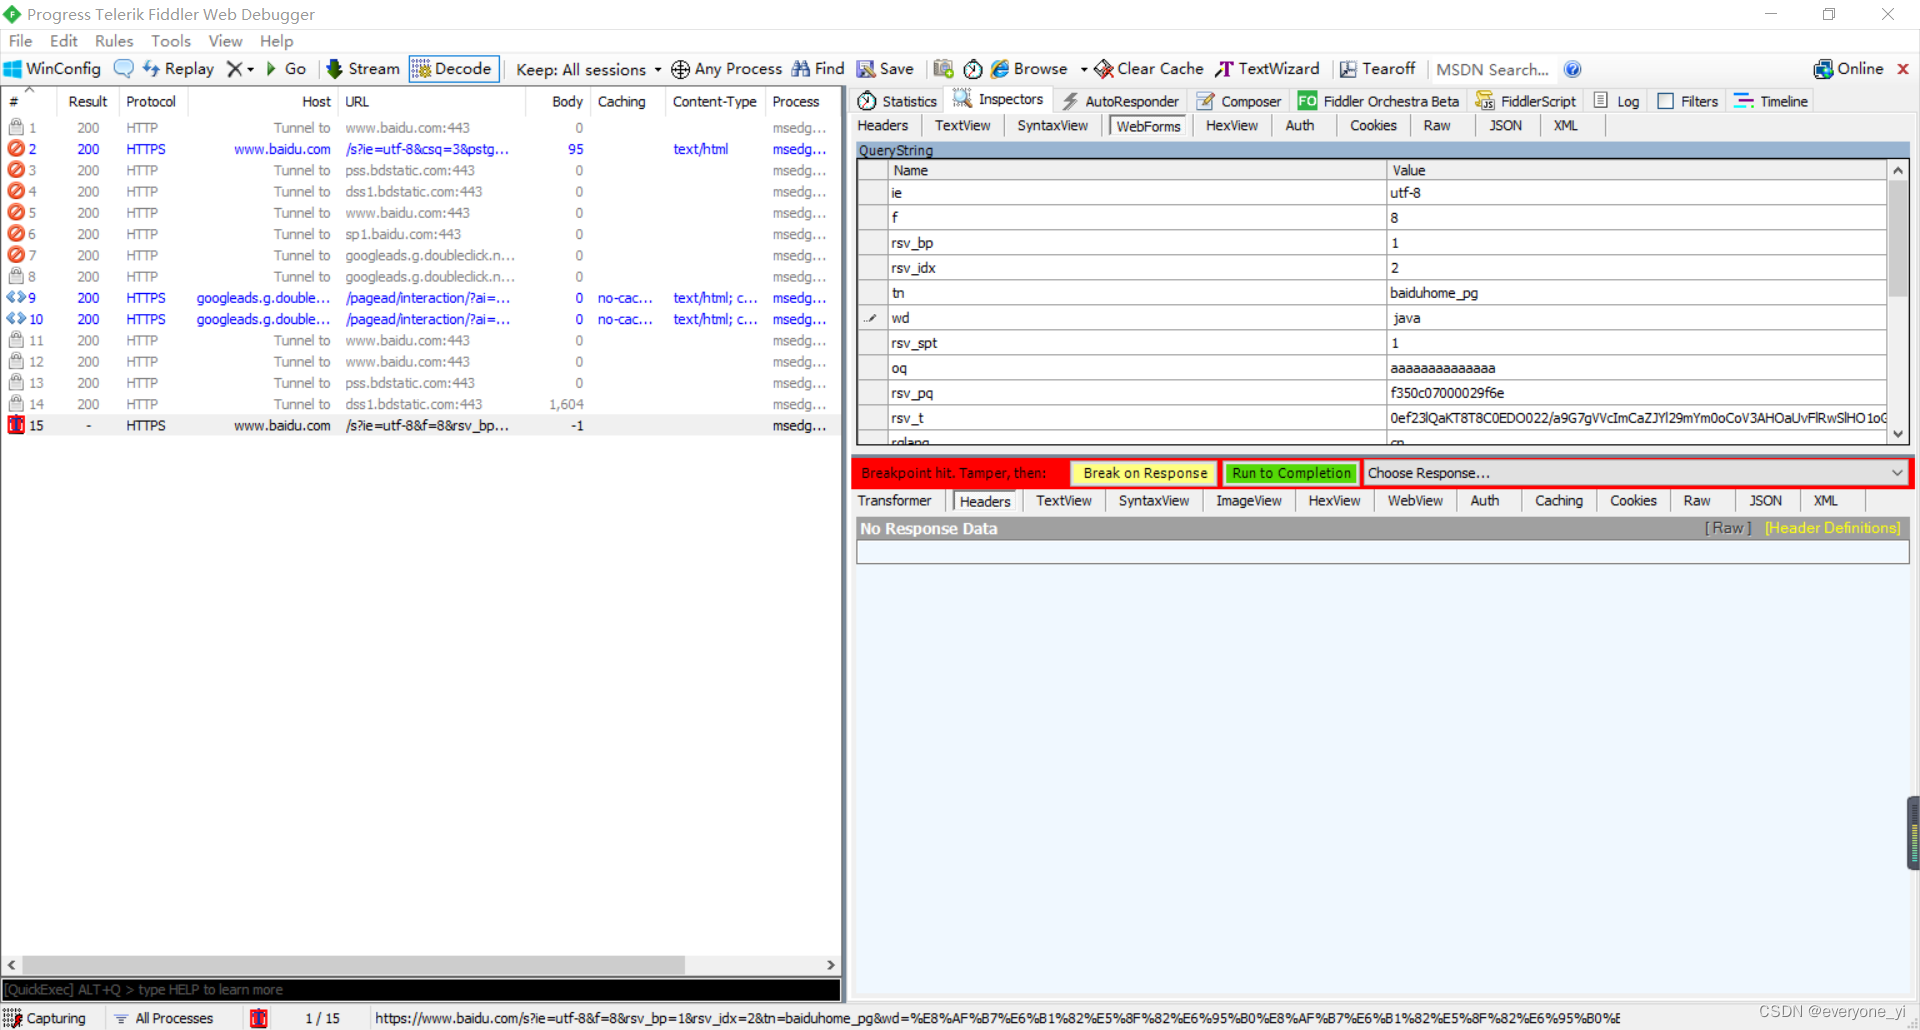The width and height of the screenshot is (1920, 1030).
Task: Sort sessions by Result column header
Action: 87,101
